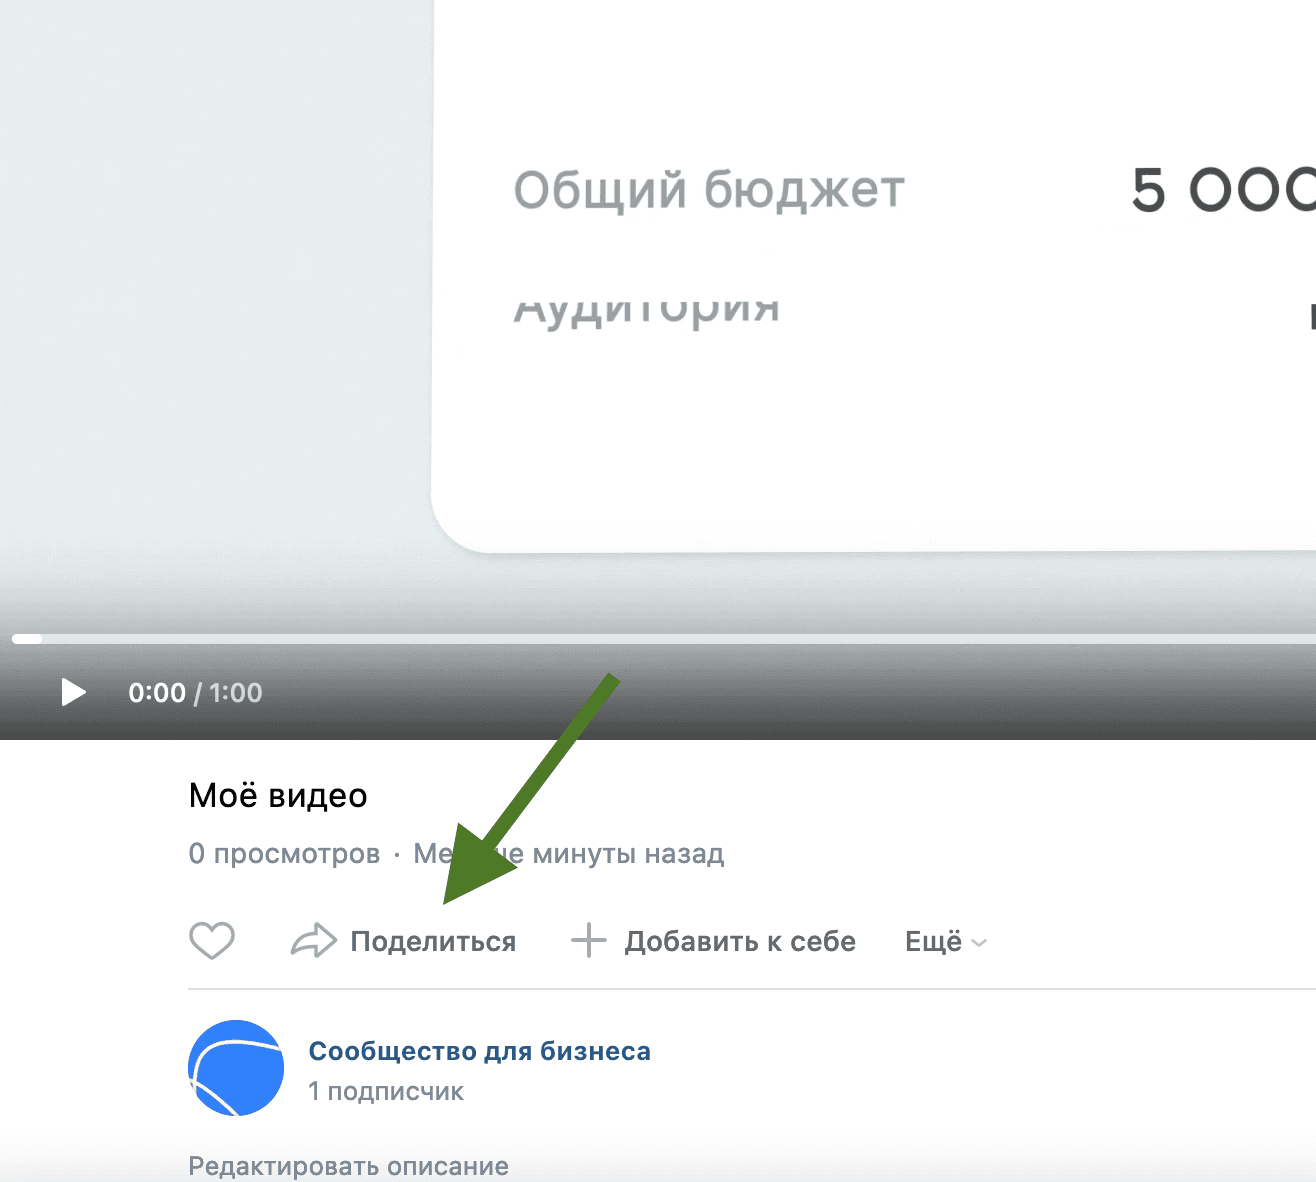Open the Сообщество для бизнеса community link
The height and width of the screenshot is (1182, 1316).
[479, 1051]
